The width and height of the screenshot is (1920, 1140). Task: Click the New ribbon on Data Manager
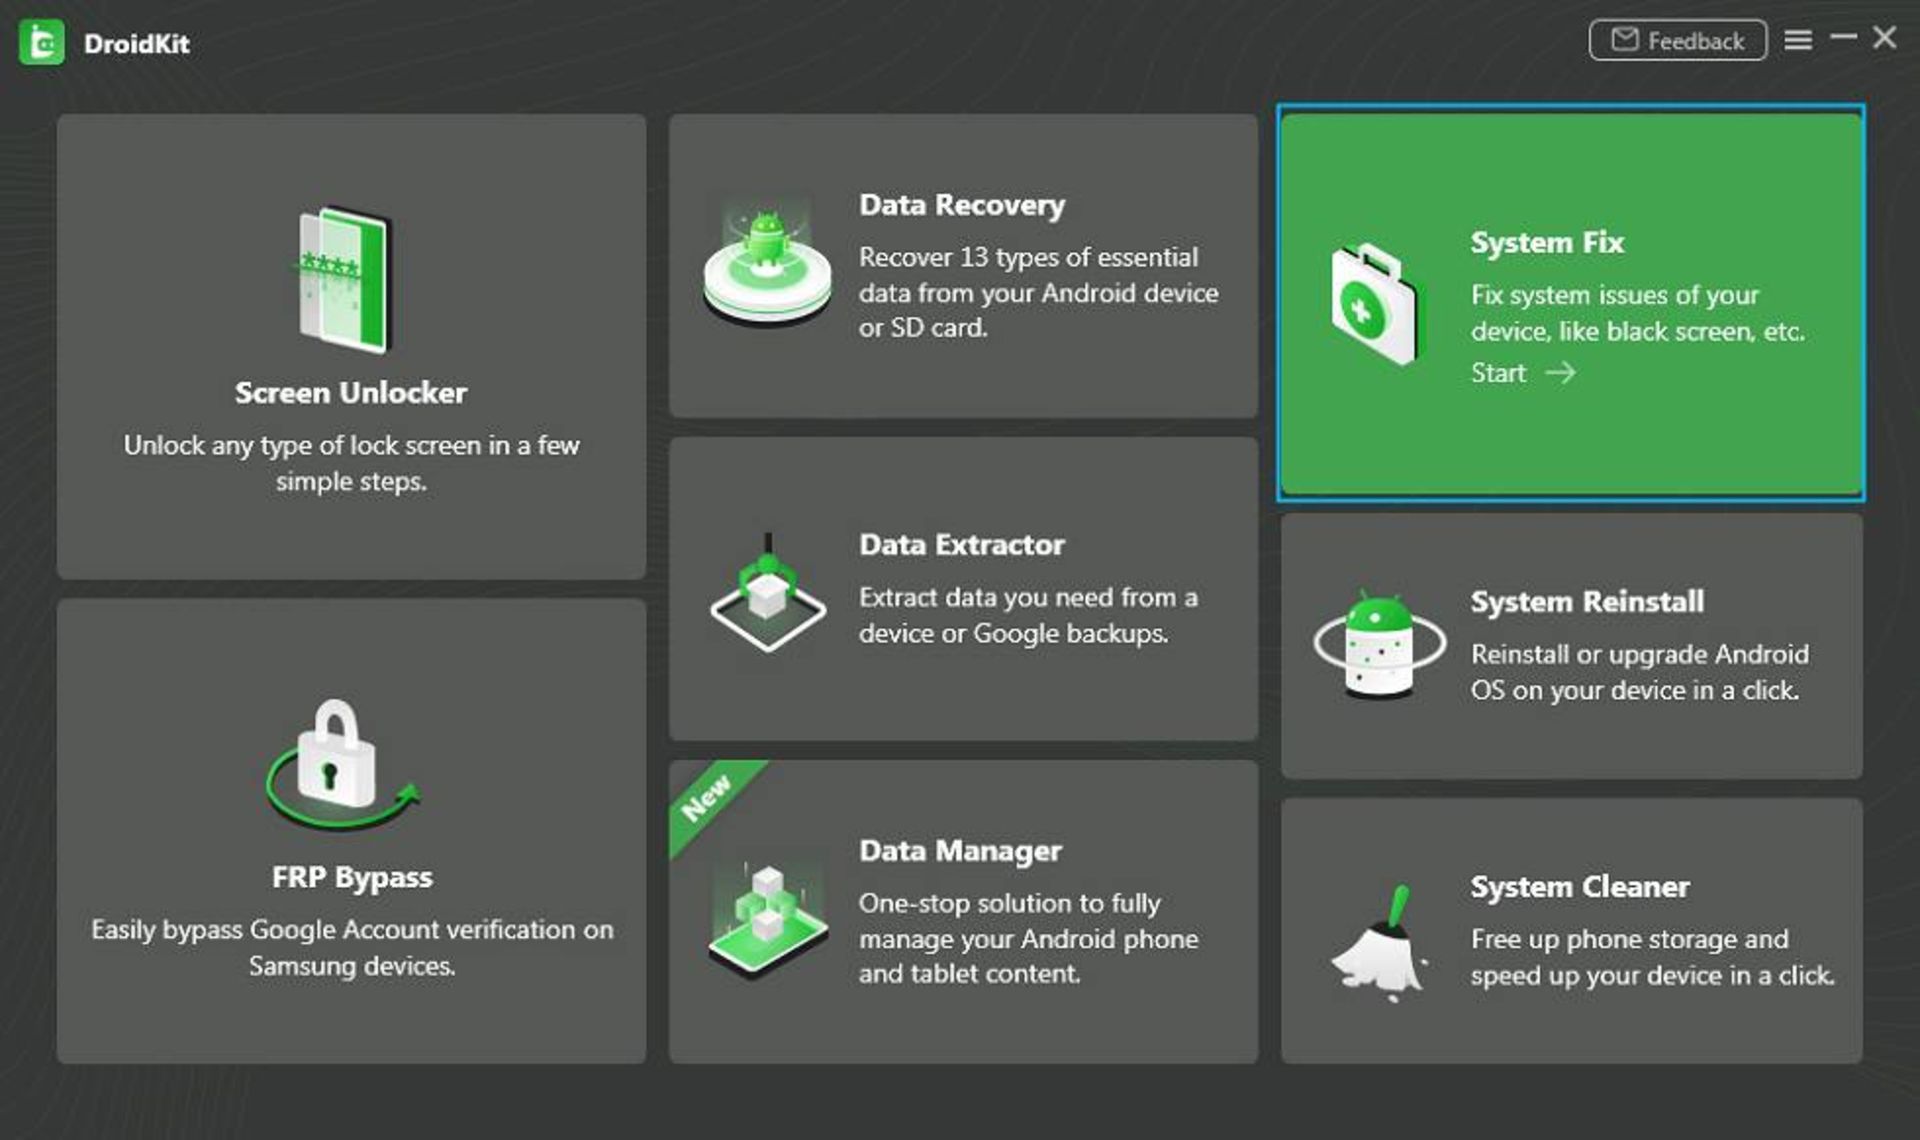click(706, 797)
